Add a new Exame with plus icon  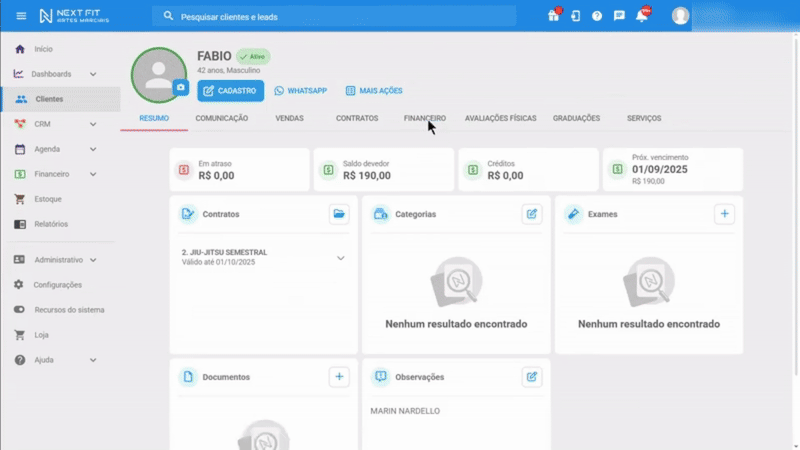pyautogui.click(x=724, y=214)
